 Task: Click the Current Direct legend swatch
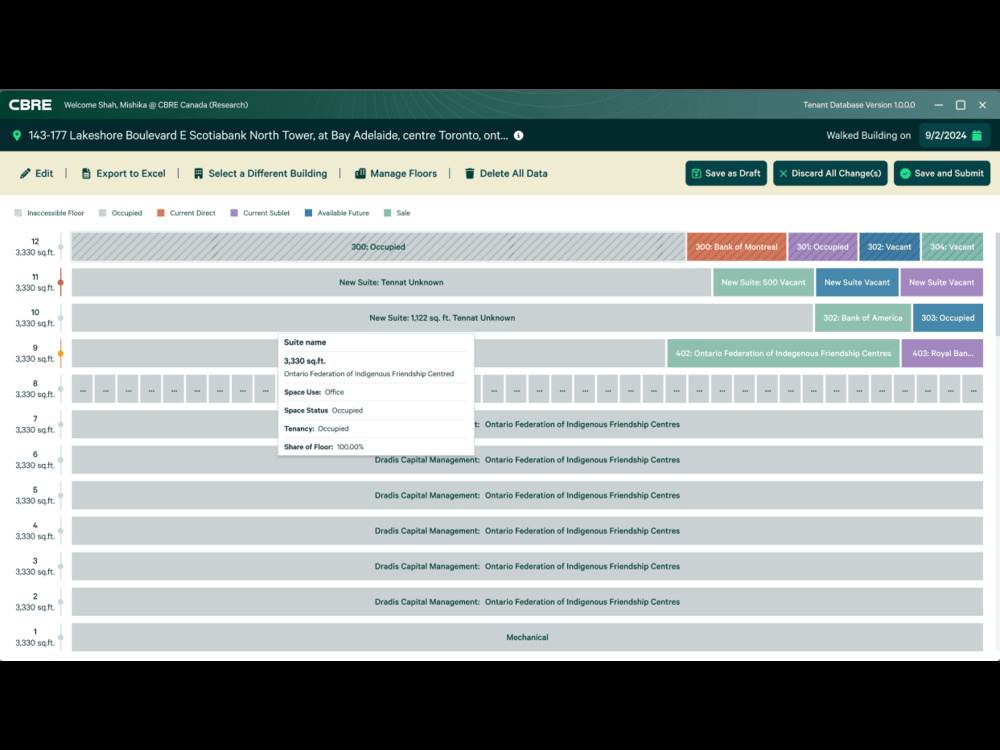coord(161,213)
